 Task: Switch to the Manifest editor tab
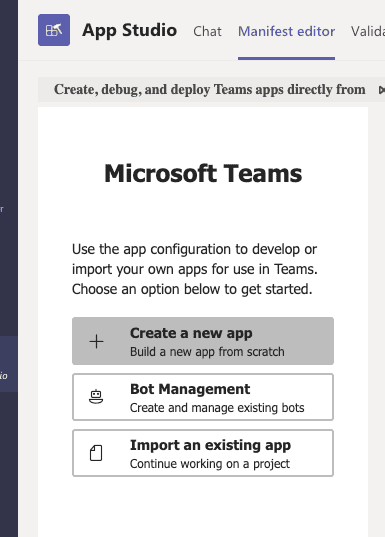[x=286, y=32]
